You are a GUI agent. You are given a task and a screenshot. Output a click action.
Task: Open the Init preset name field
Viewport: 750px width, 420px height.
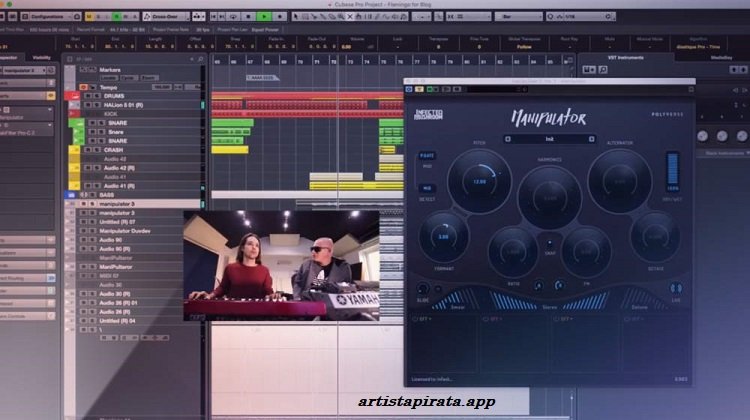pos(550,139)
